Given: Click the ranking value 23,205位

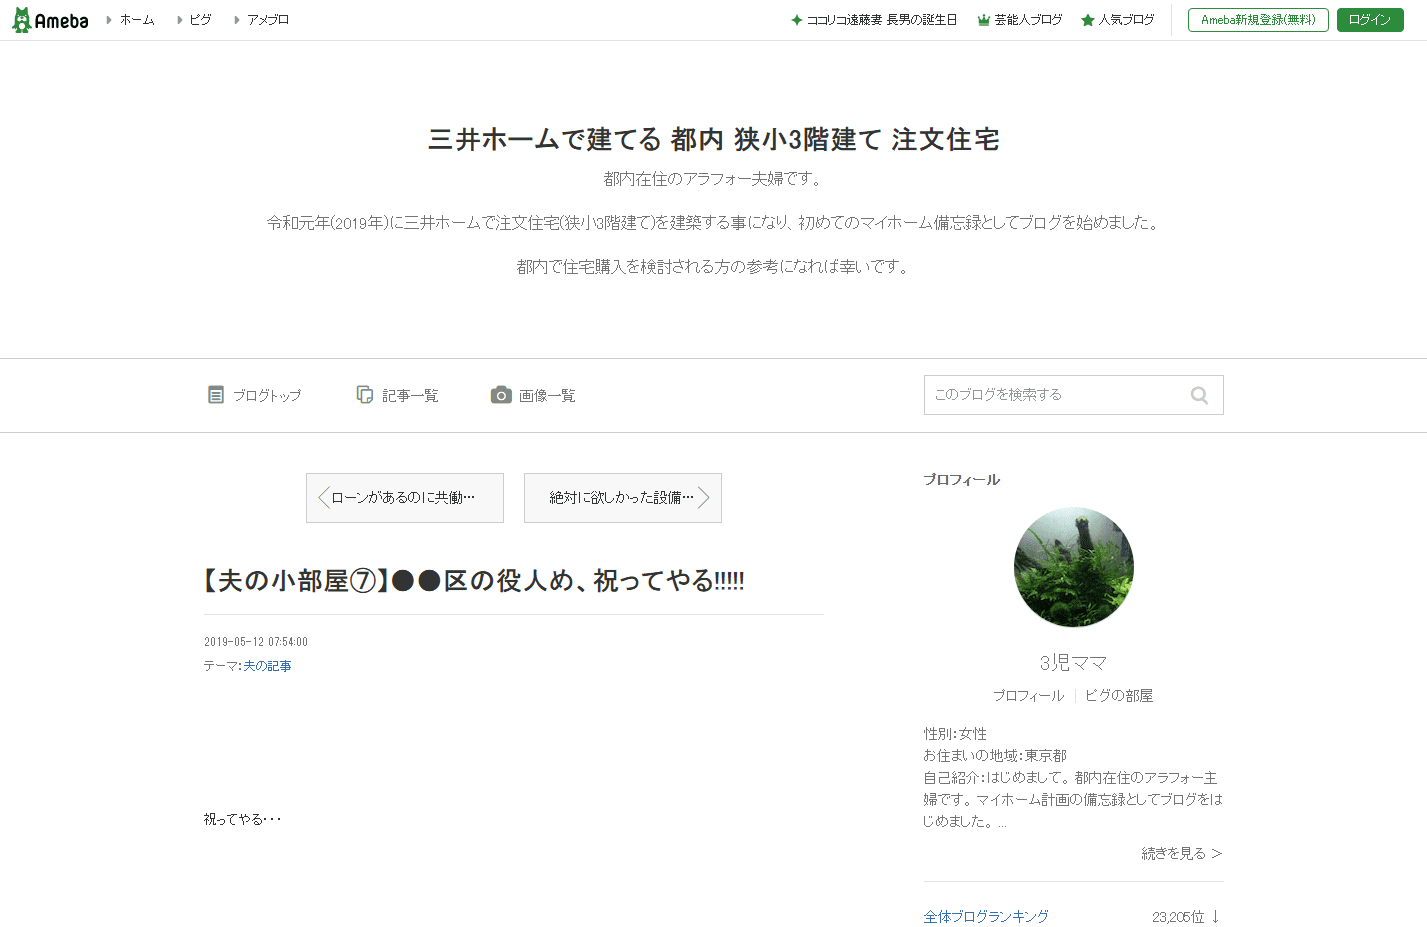Looking at the screenshot, I should click(x=1178, y=917).
